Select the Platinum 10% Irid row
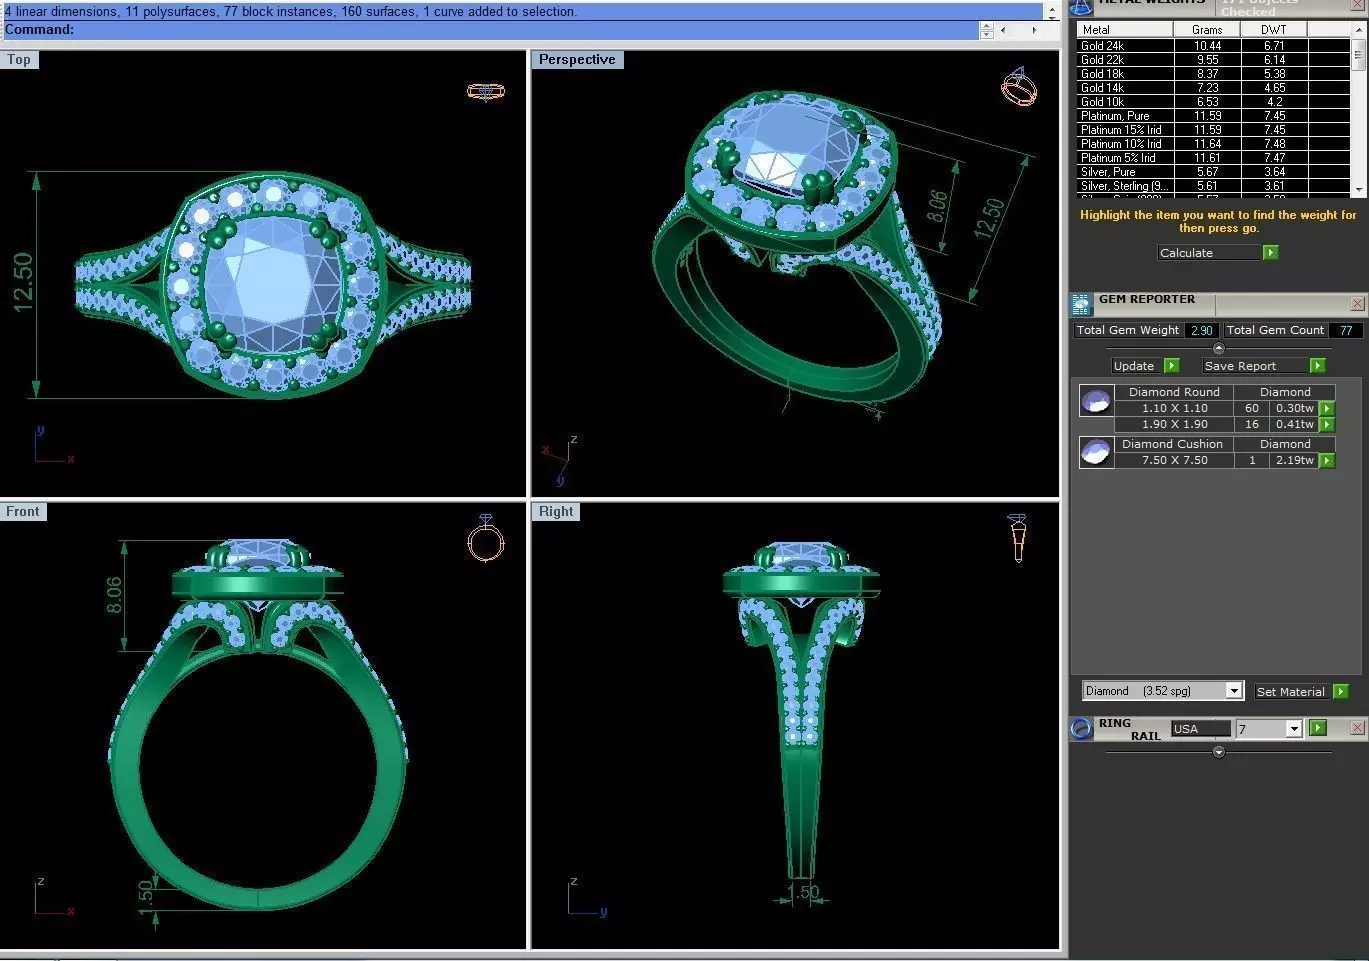The width and height of the screenshot is (1369, 961). click(x=1214, y=144)
